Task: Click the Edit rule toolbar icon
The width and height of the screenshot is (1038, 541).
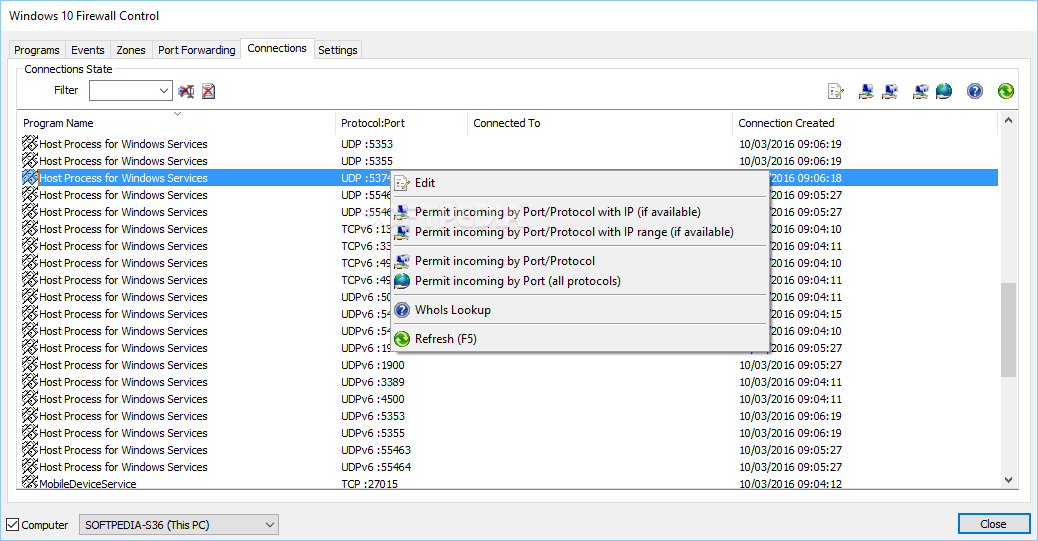Action: coord(835,91)
